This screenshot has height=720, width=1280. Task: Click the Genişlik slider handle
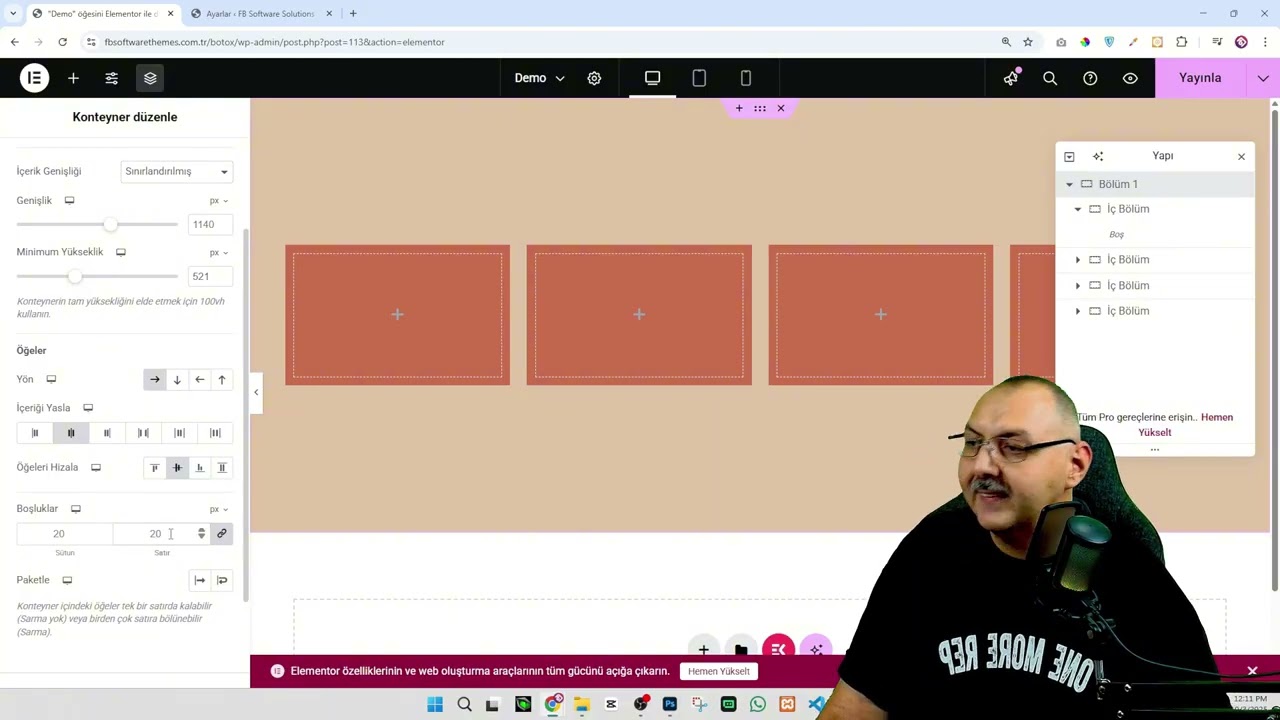110,225
